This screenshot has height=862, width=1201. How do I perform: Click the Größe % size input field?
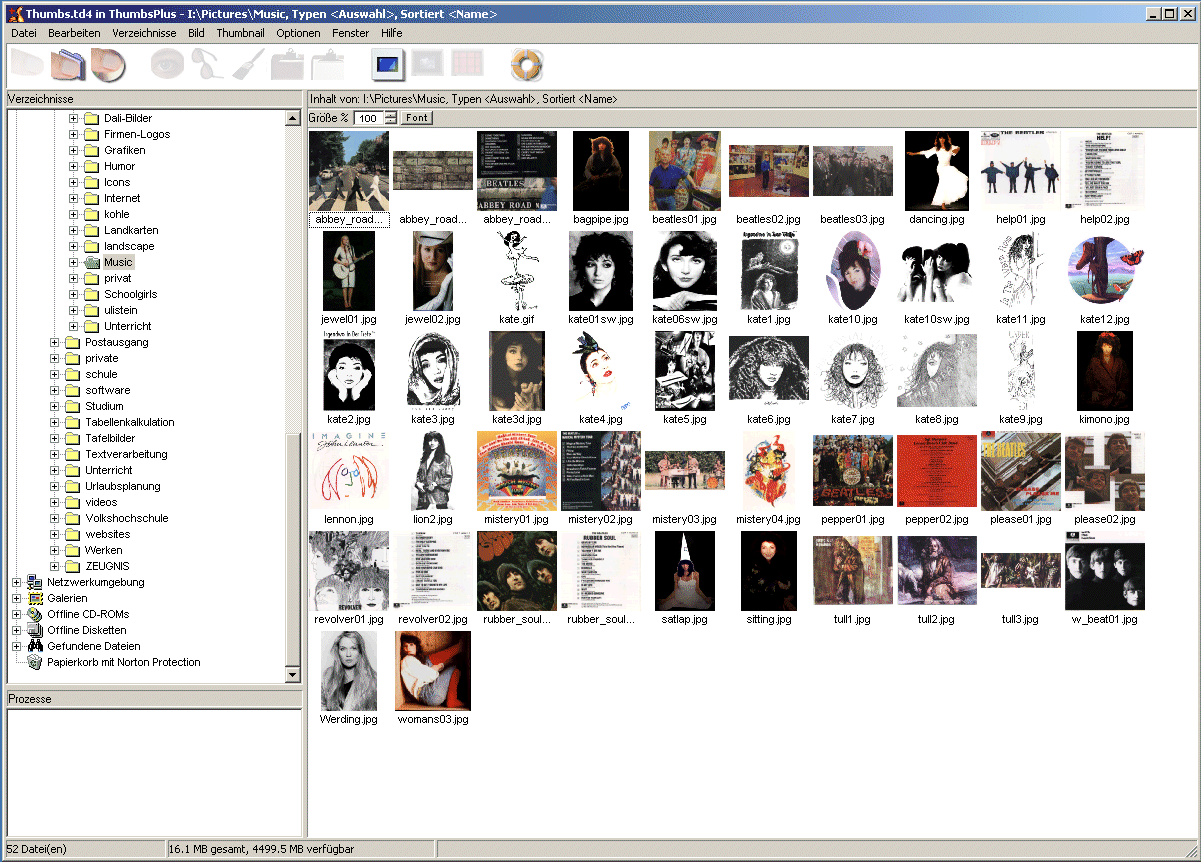pos(368,118)
